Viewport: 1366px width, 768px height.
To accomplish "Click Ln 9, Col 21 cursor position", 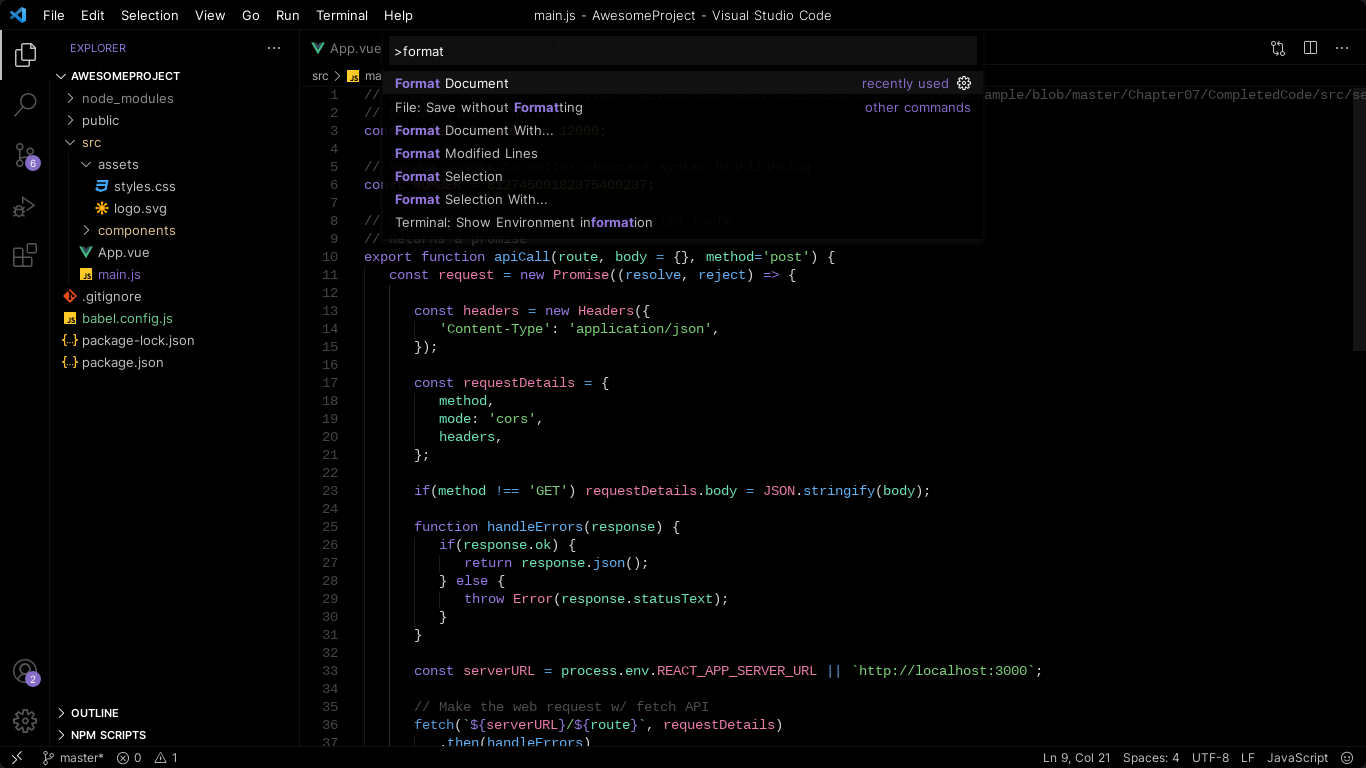I will 1077,758.
